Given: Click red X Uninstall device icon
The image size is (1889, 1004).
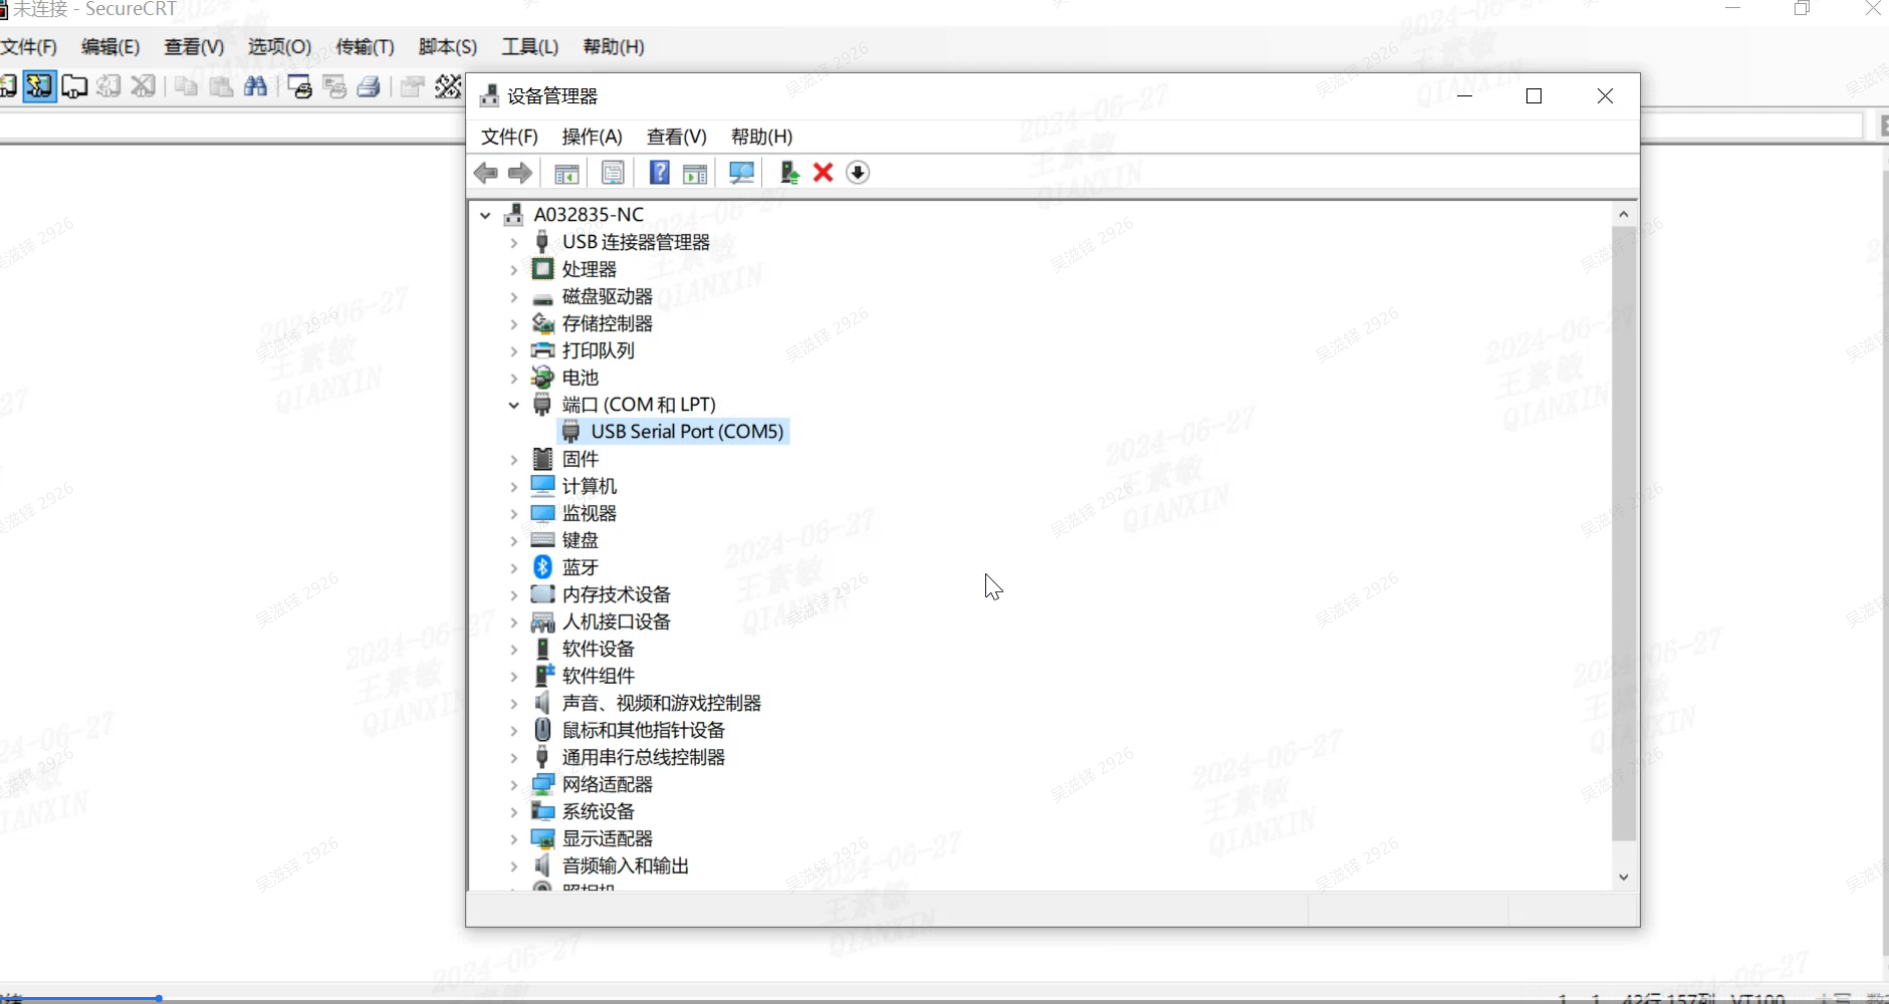Looking at the screenshot, I should coord(823,173).
